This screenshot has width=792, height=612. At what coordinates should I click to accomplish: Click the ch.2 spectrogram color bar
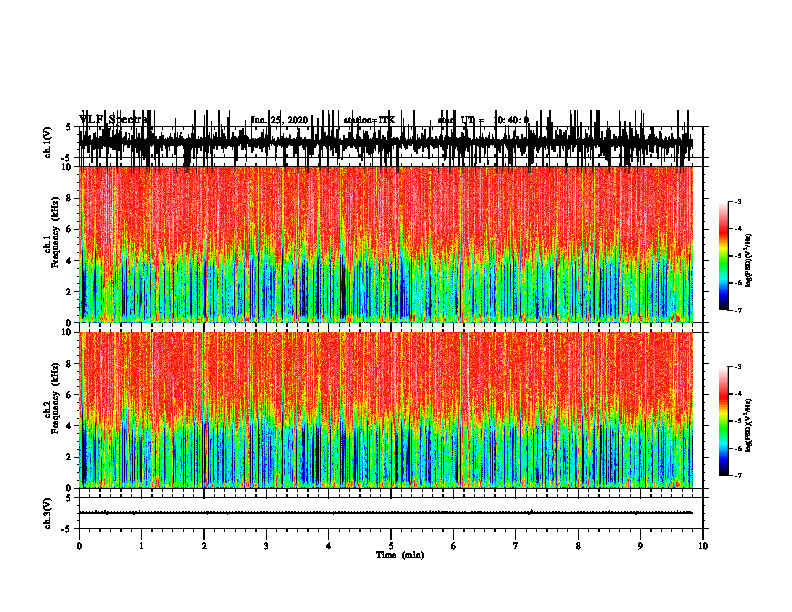point(724,421)
